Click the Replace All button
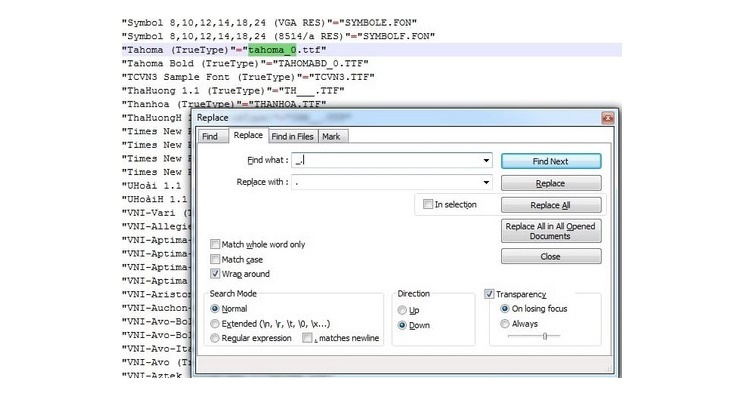The image size is (755, 408). tap(550, 205)
